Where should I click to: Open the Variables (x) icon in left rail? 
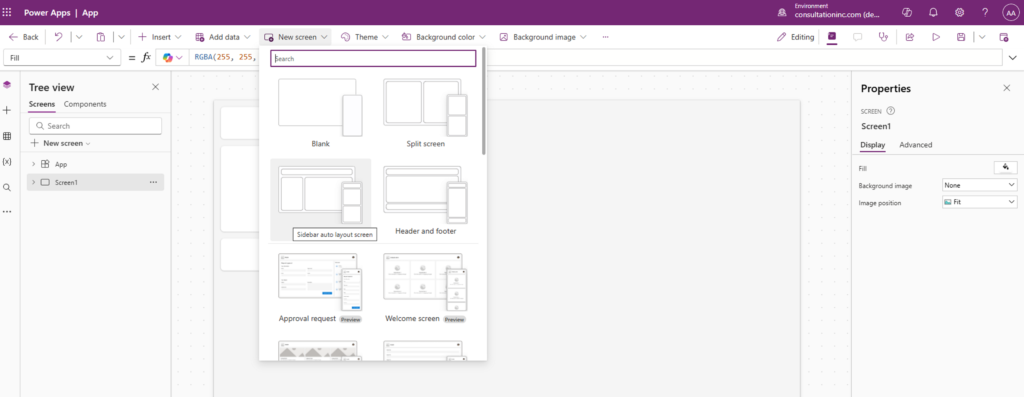7,161
